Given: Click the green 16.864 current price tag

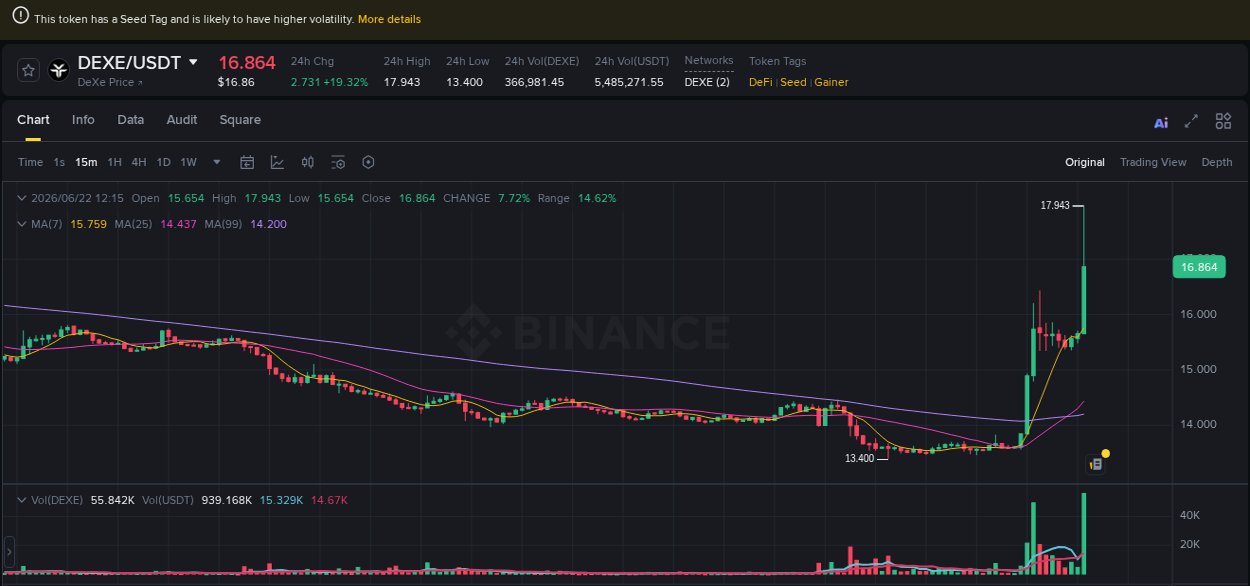Looking at the screenshot, I should pyautogui.click(x=1199, y=267).
